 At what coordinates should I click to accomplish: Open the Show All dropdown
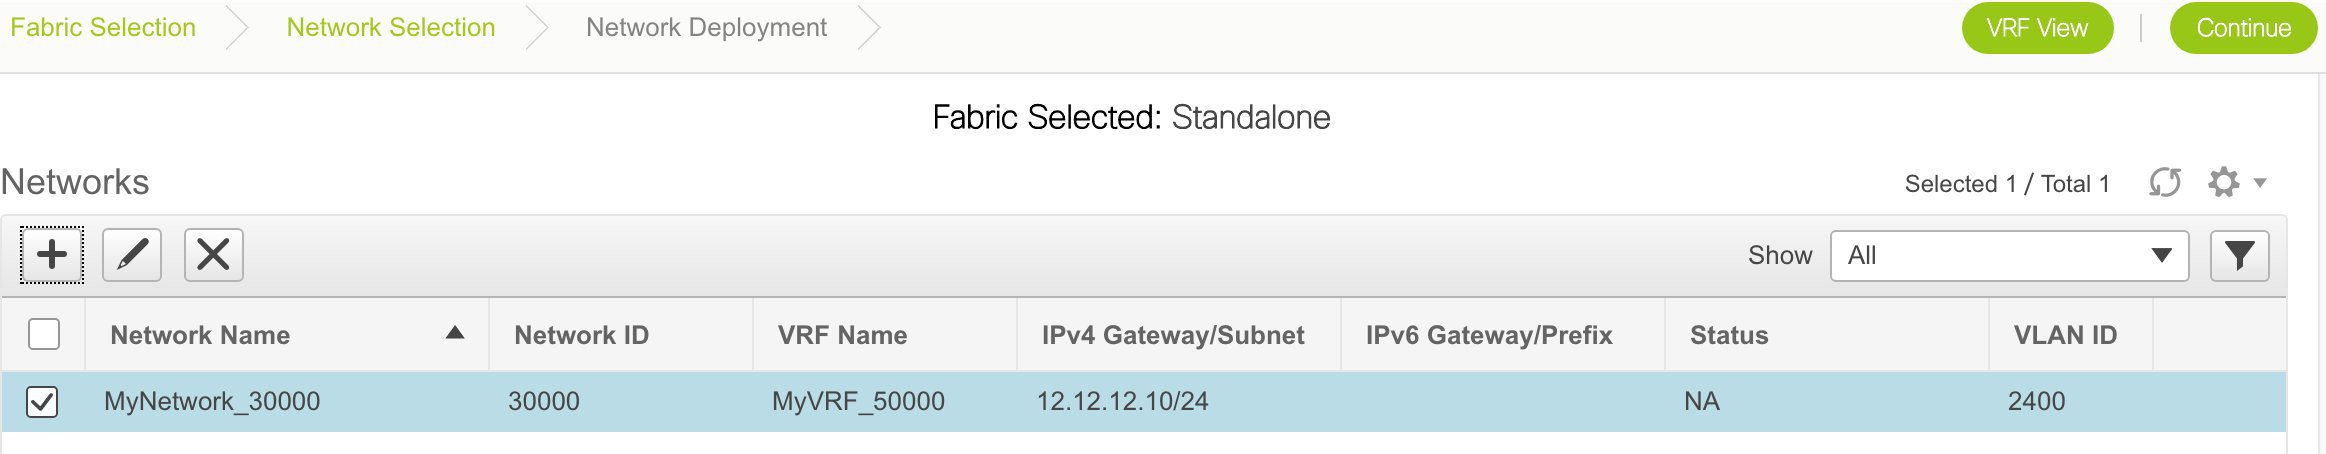2009,256
